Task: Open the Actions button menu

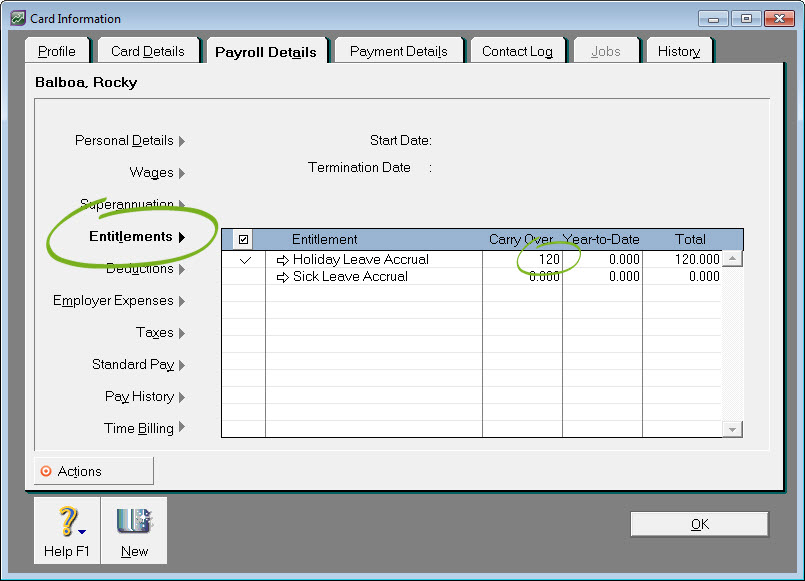Action: (x=94, y=471)
